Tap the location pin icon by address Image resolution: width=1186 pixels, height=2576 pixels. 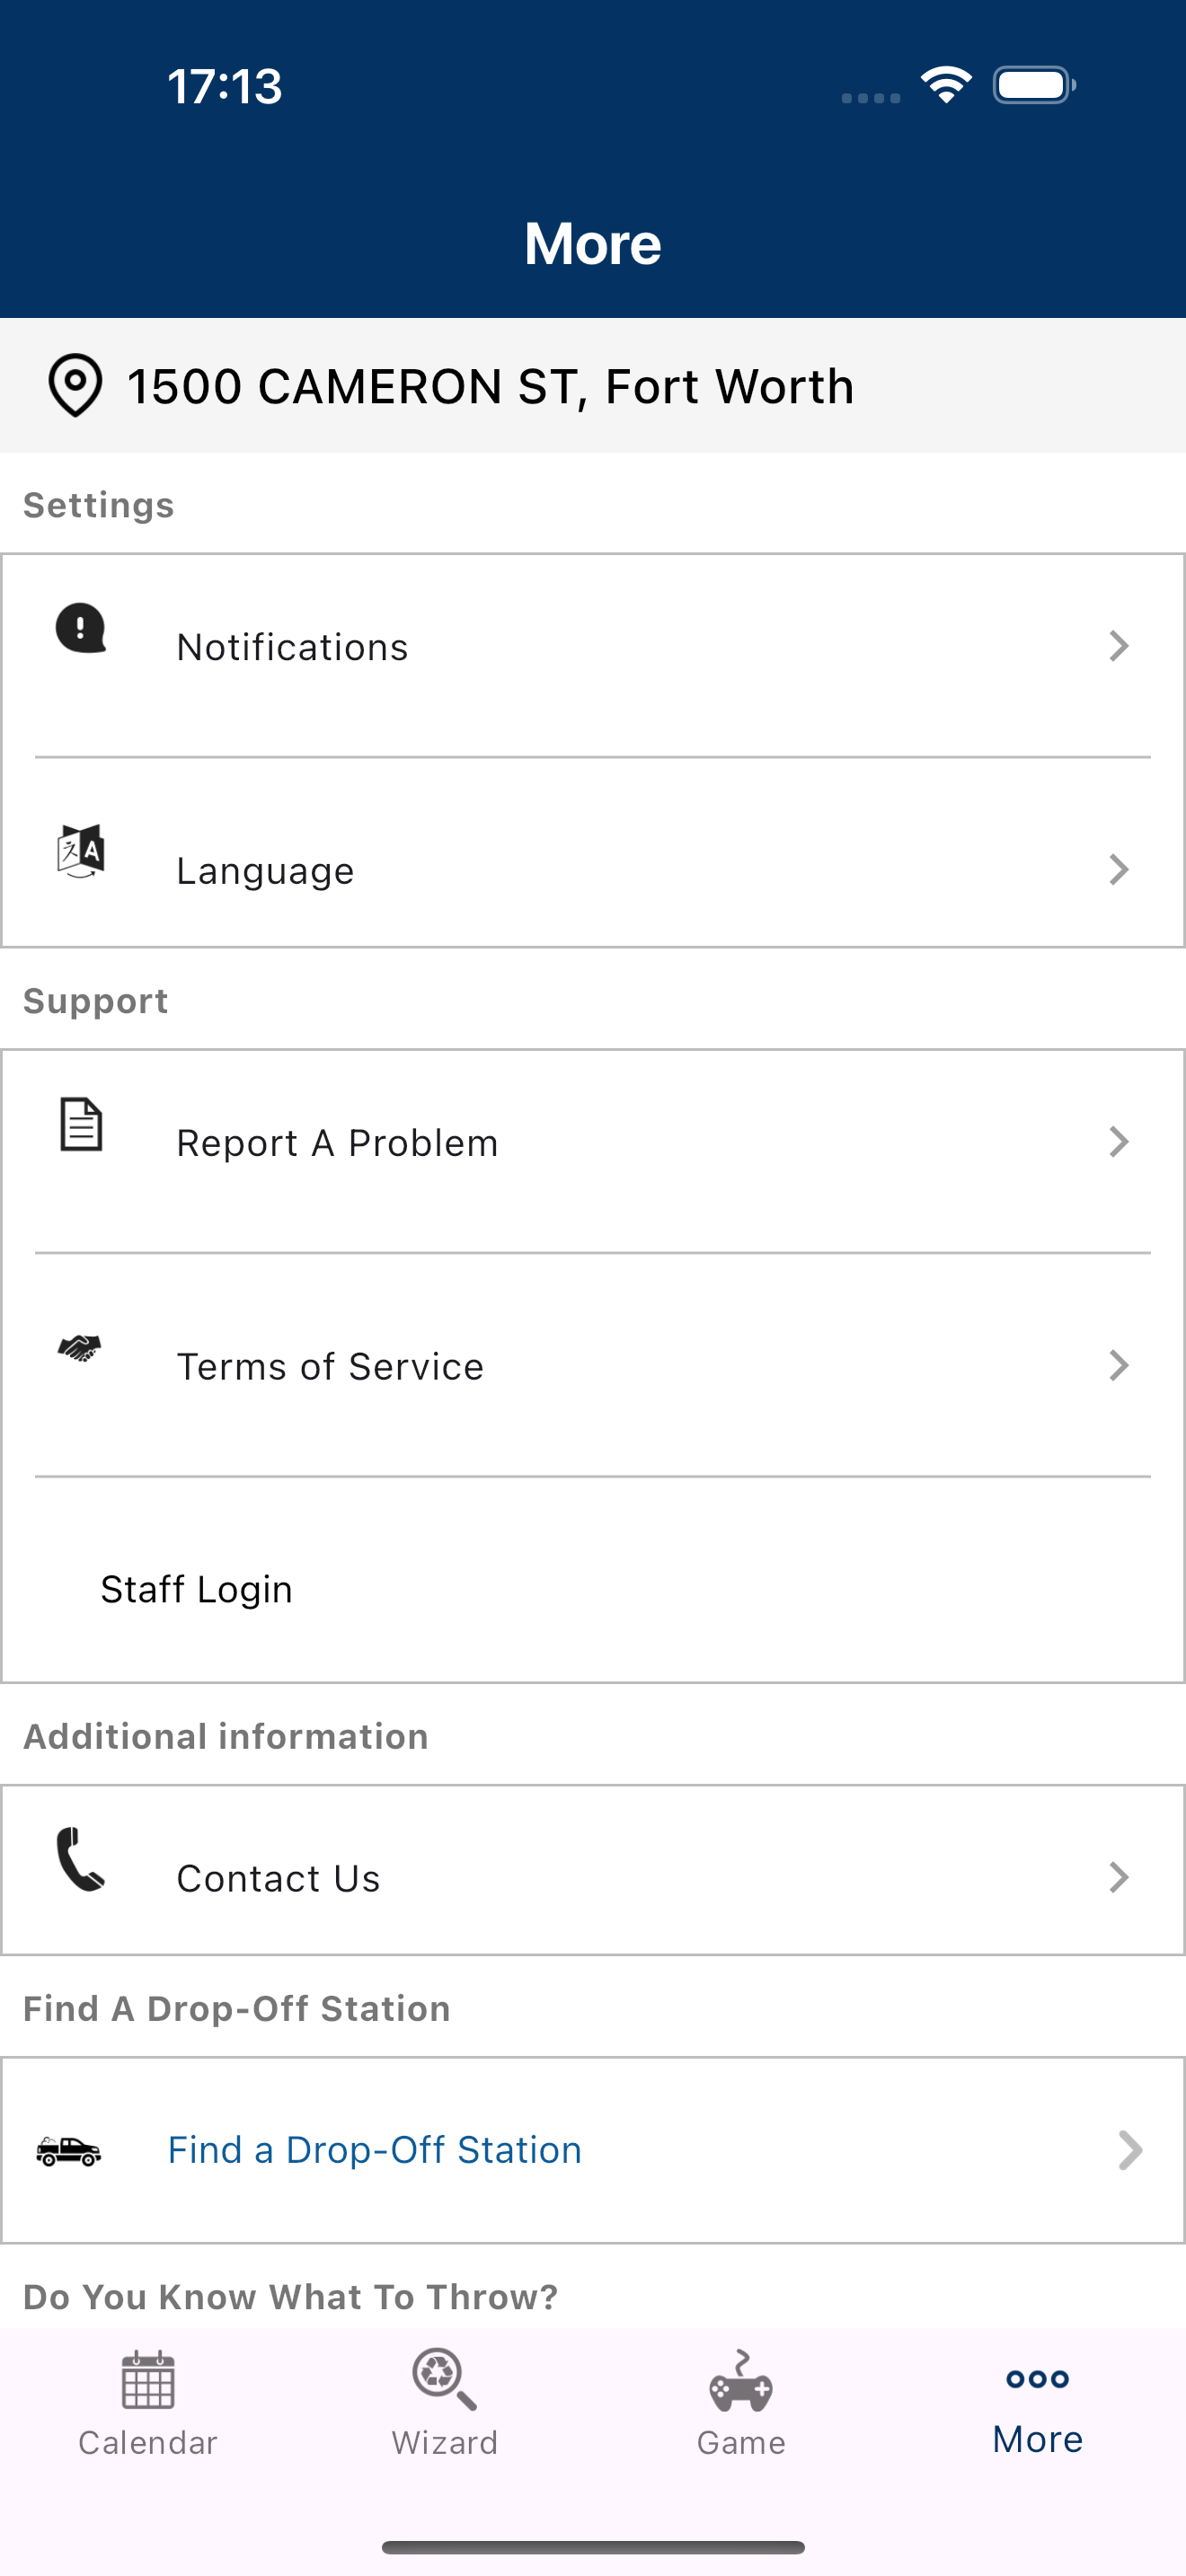75,385
